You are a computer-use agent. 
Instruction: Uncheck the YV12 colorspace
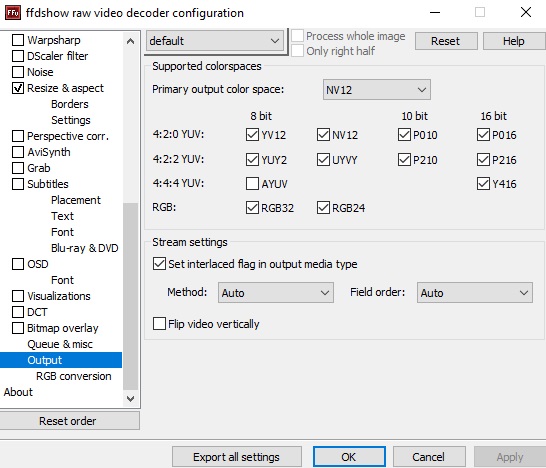click(252, 134)
